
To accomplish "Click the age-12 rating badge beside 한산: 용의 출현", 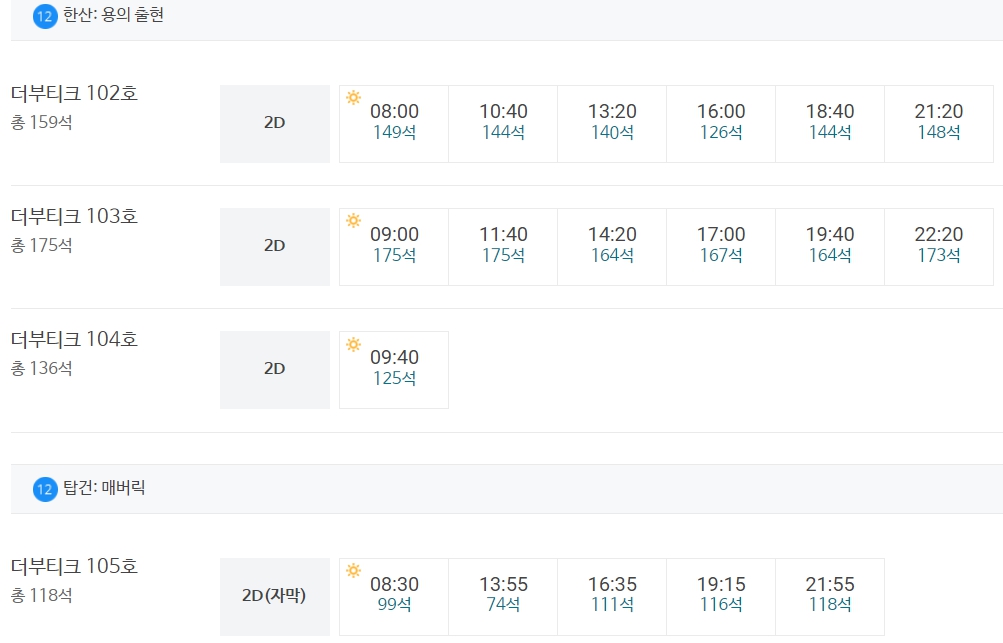I will click(x=45, y=16).
